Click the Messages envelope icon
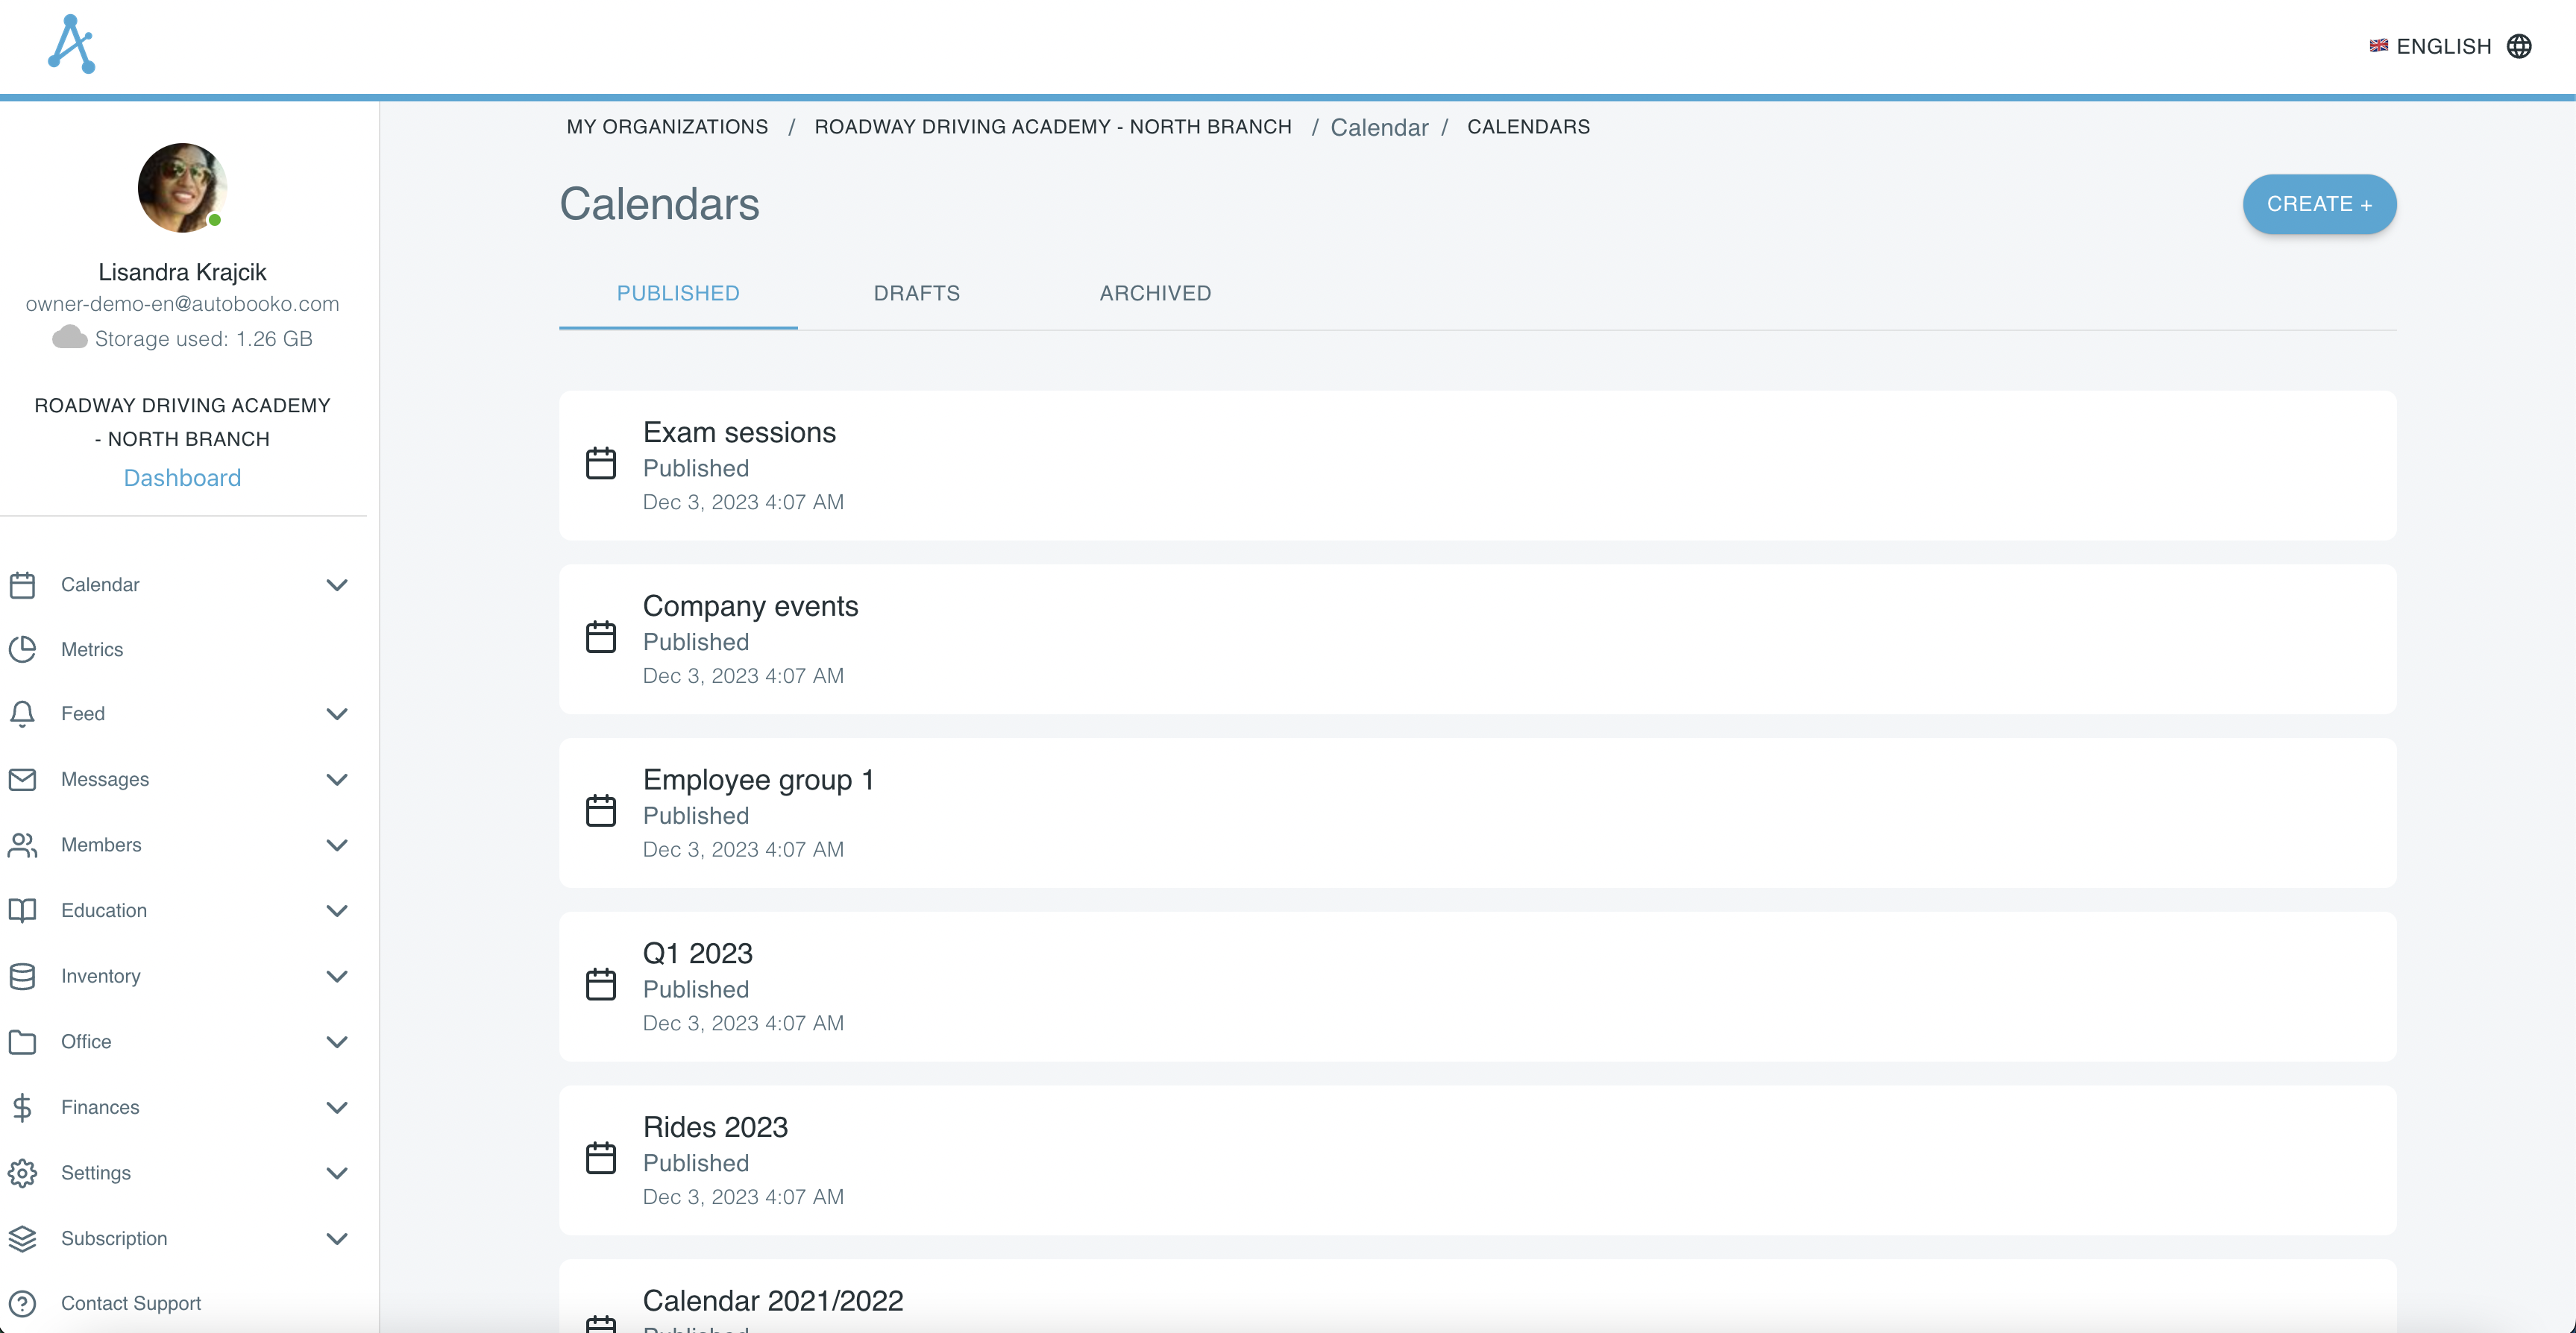 (x=22, y=779)
